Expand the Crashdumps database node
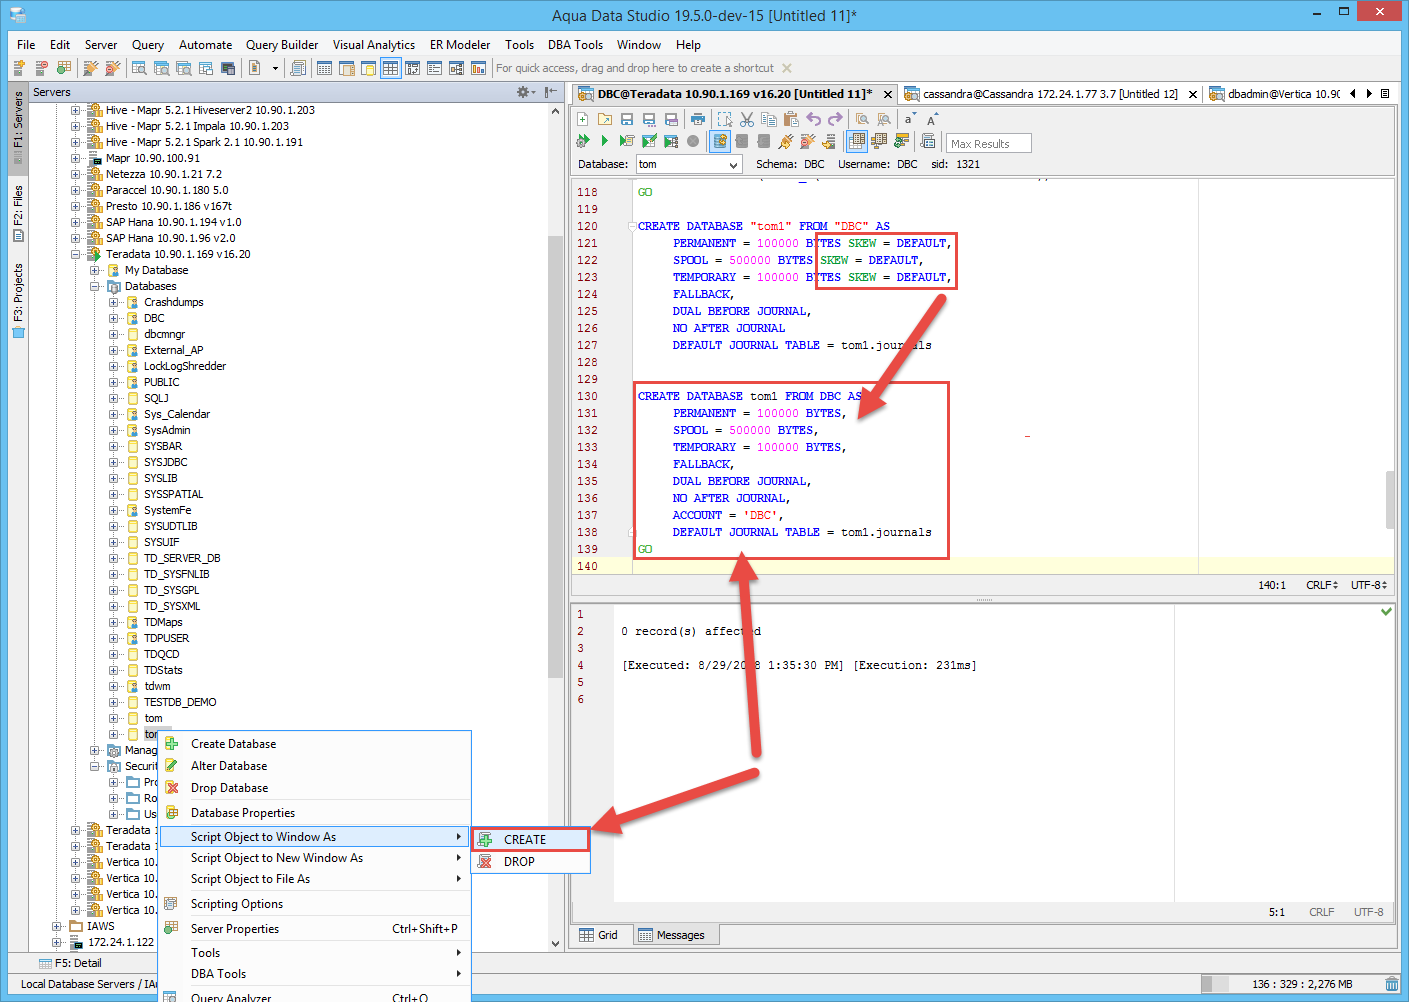The image size is (1409, 1002). coord(114,302)
